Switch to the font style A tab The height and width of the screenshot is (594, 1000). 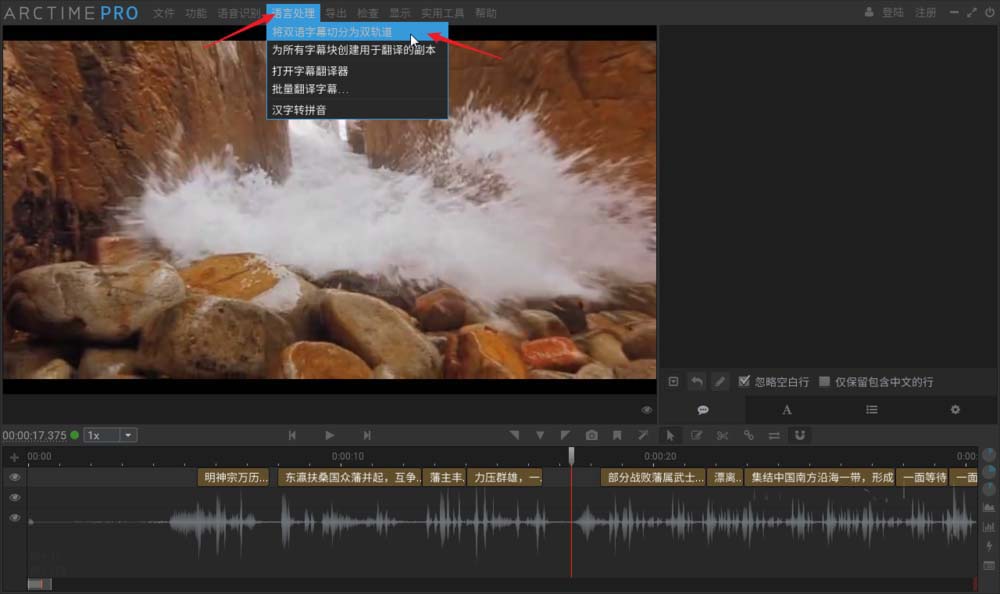(787, 410)
